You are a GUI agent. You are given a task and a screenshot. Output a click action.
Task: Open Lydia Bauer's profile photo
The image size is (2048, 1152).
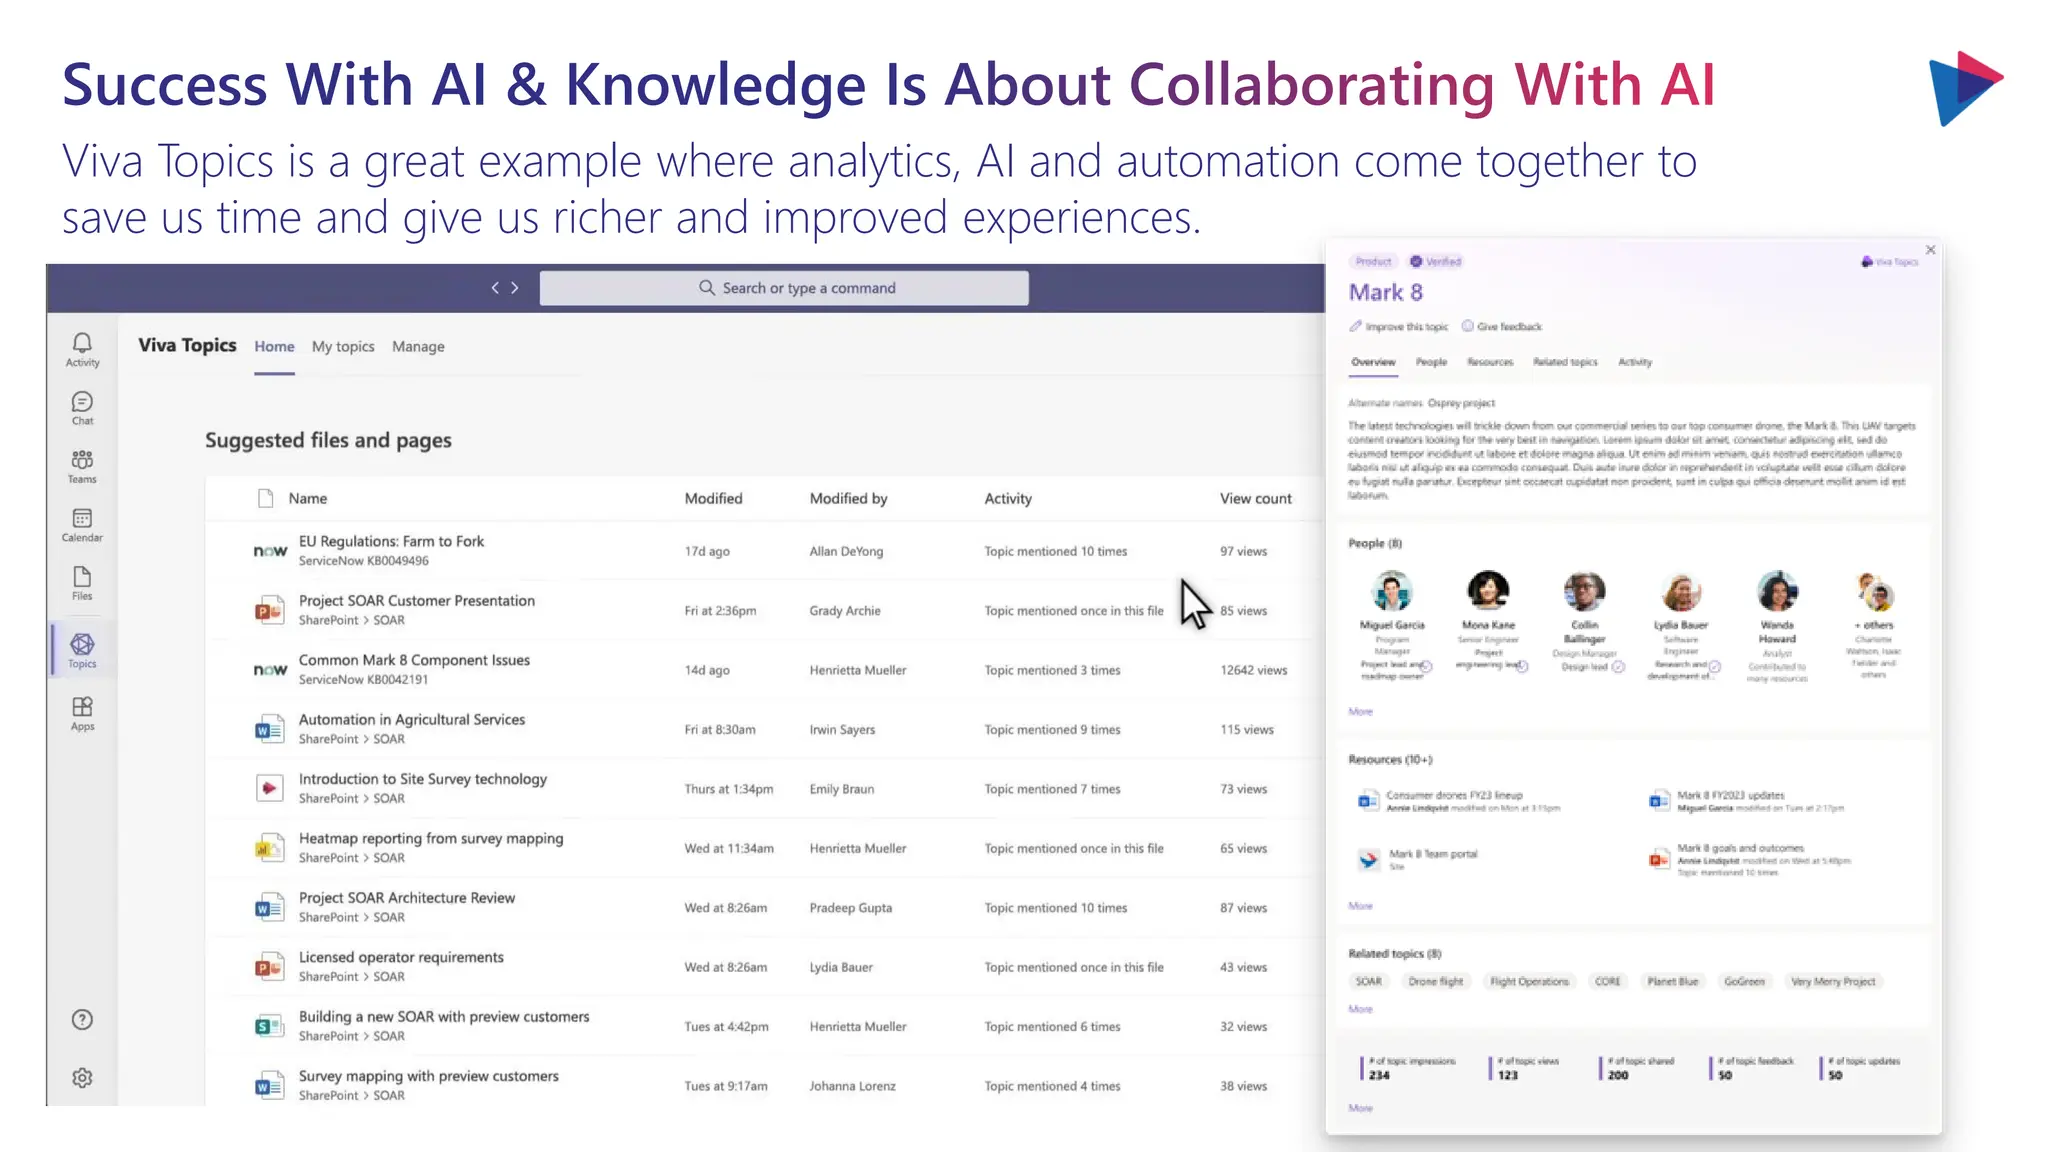1681,591
